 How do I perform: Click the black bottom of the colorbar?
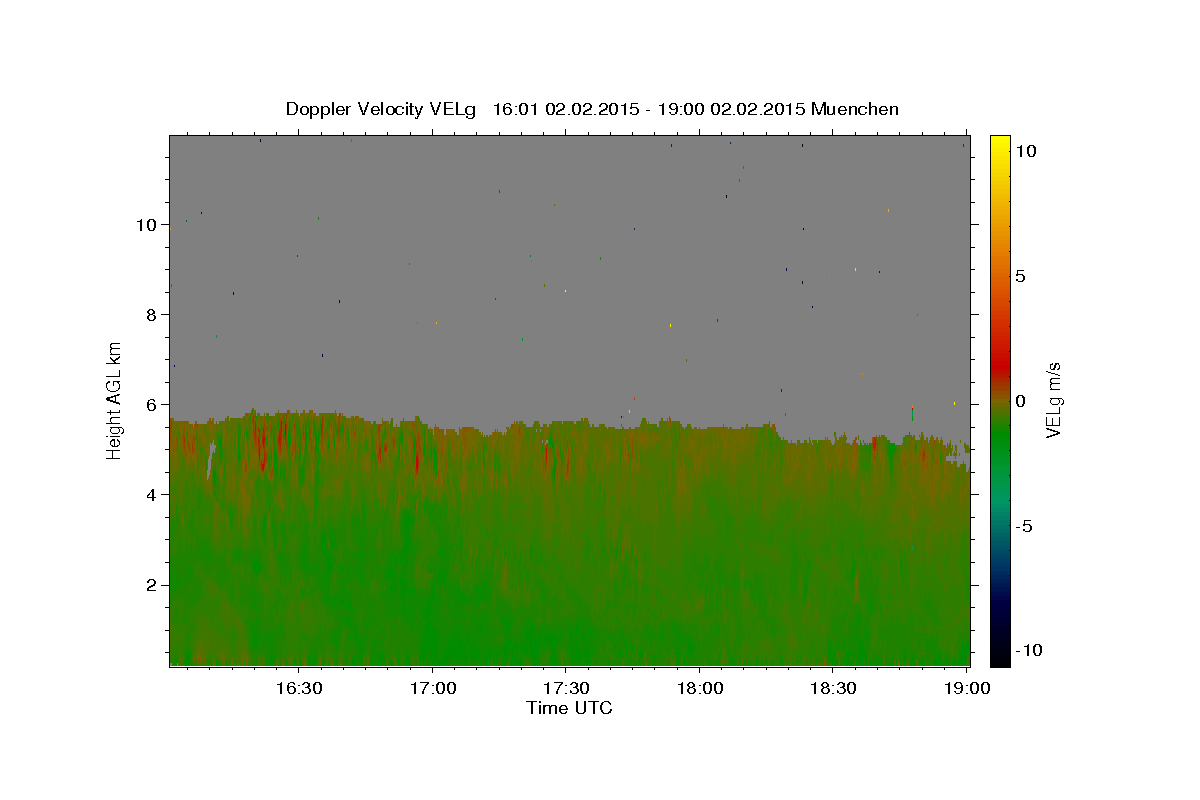point(1000,659)
